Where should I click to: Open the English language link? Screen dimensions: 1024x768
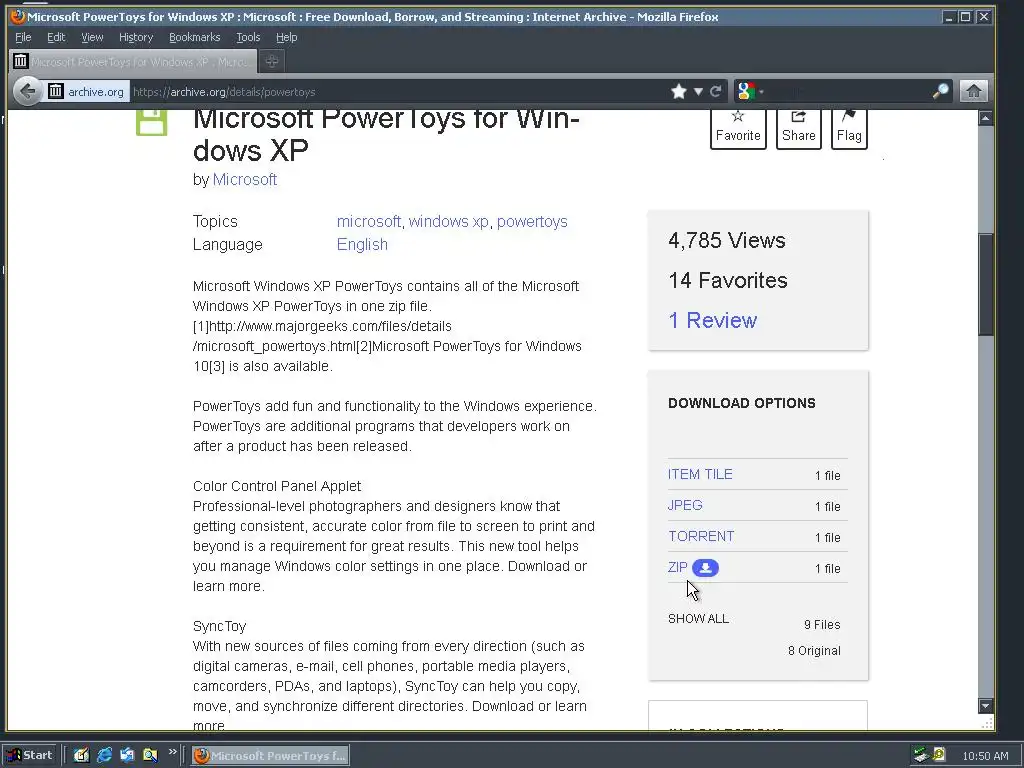point(362,244)
